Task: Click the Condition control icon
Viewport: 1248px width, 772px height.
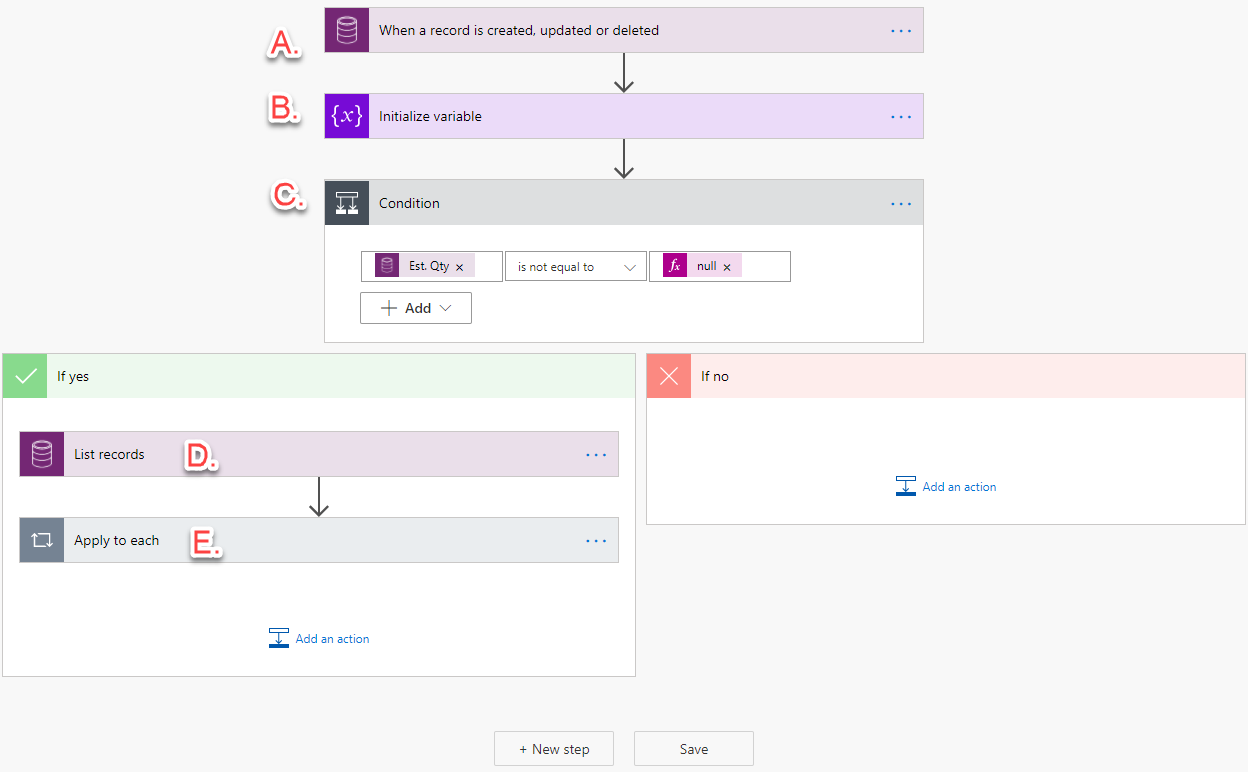Action: coord(346,202)
